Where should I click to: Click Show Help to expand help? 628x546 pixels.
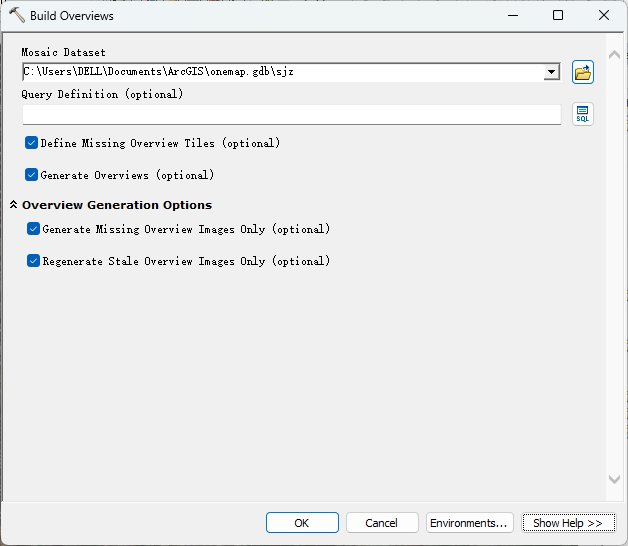(568, 523)
